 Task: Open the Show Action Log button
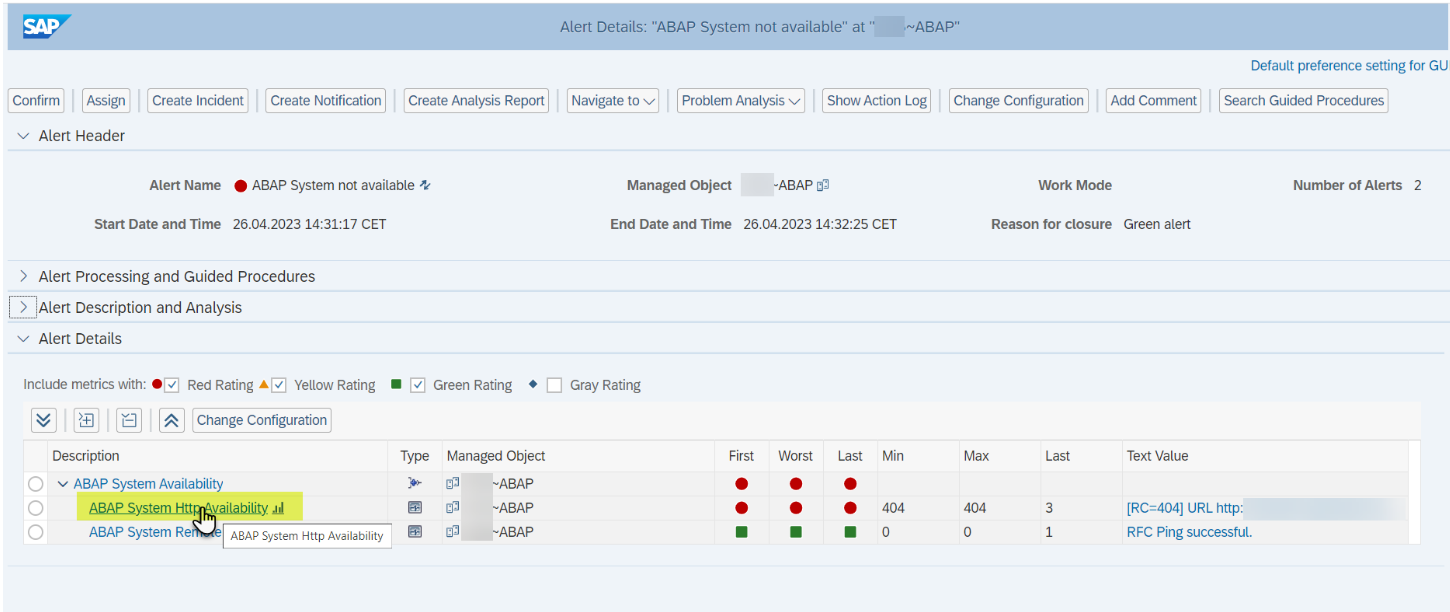point(877,100)
